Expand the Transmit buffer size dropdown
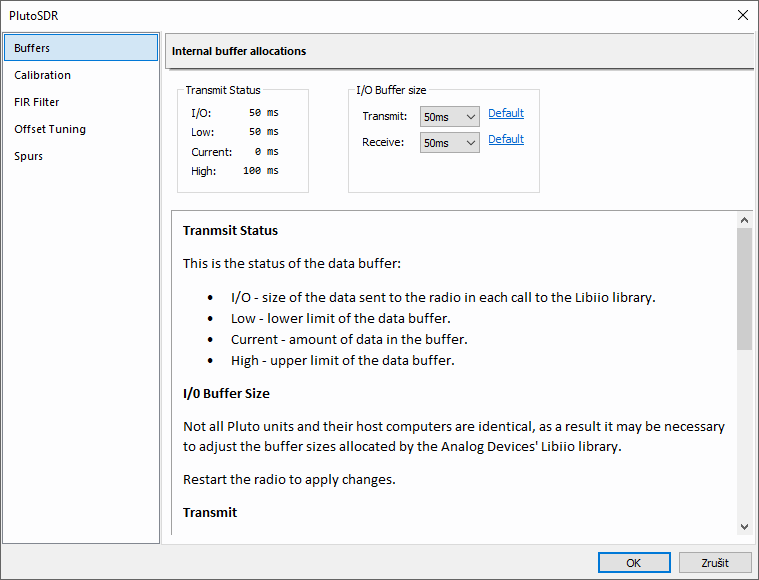This screenshot has width=759, height=580. pos(450,117)
